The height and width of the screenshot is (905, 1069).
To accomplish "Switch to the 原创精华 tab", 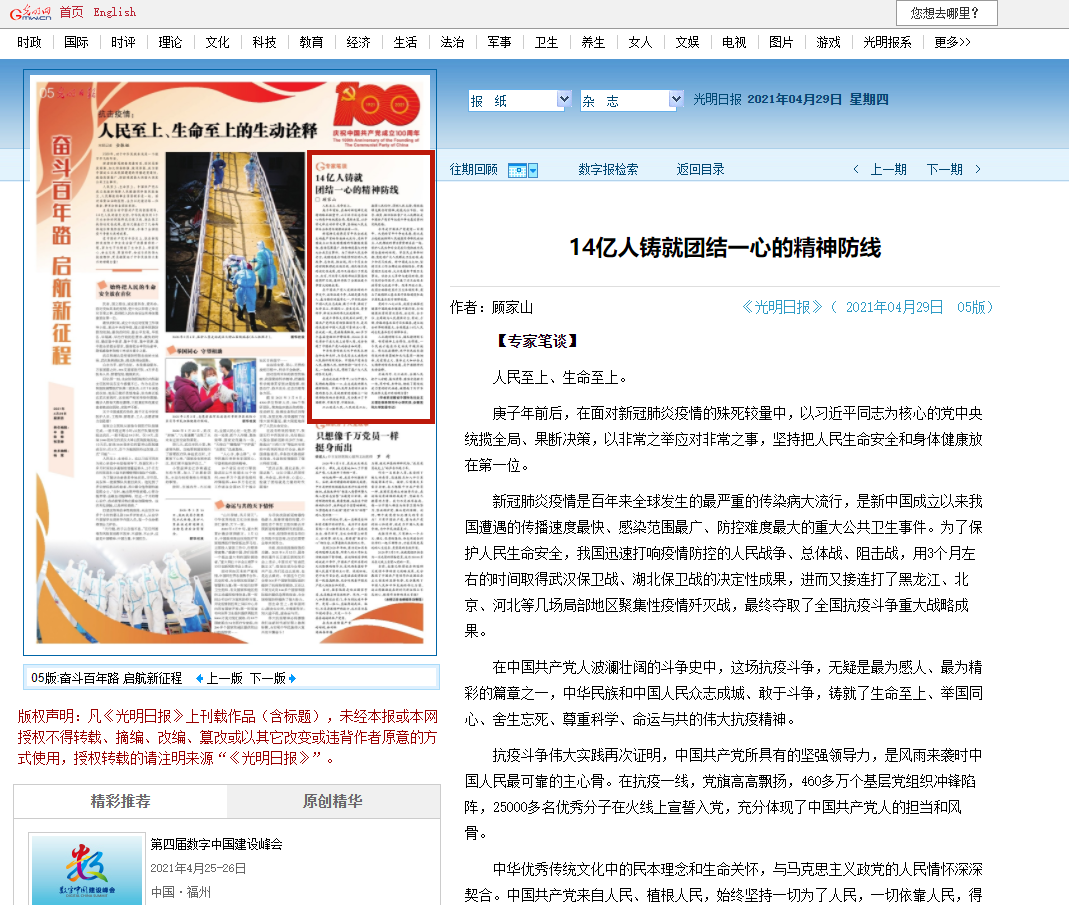I will tap(332, 802).
